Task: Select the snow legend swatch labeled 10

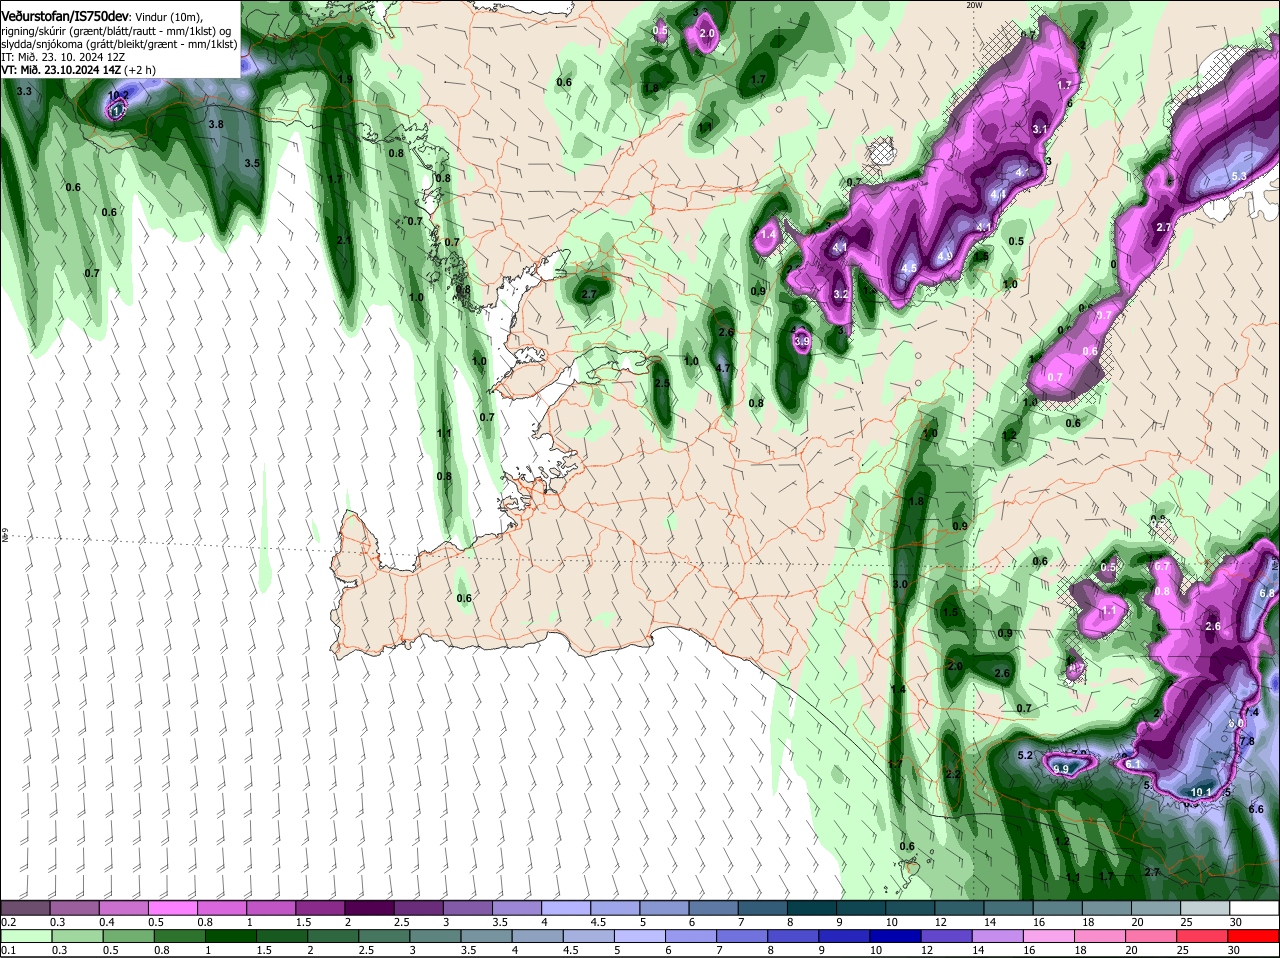Action: pos(910,908)
